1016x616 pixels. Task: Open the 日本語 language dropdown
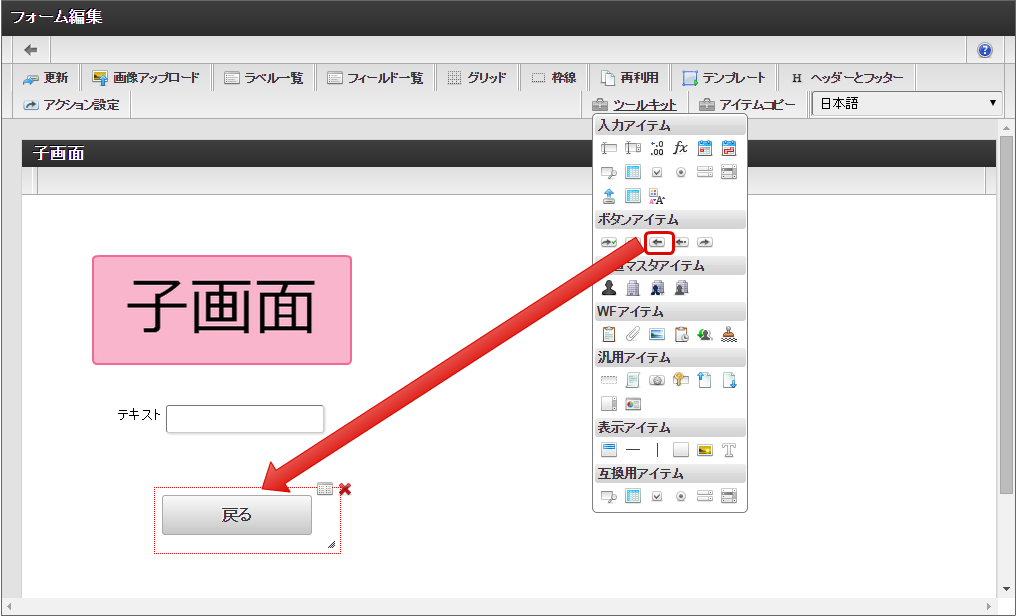pyautogui.click(x=906, y=104)
